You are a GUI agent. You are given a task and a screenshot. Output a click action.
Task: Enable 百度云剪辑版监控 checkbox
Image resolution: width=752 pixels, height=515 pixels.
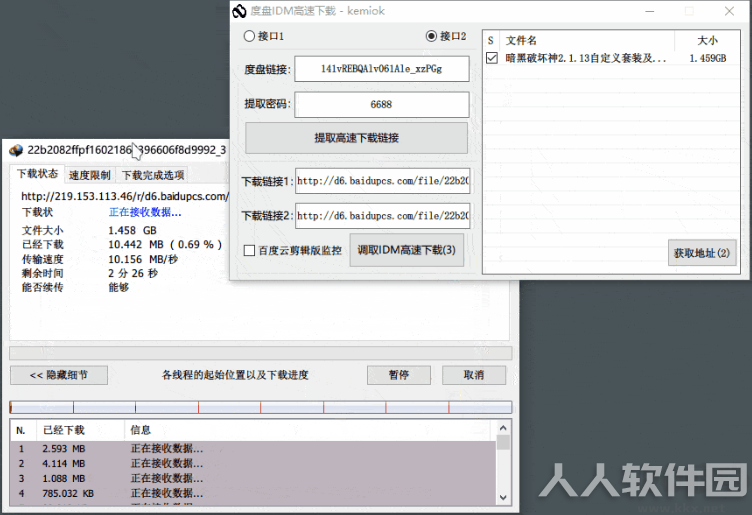coord(249,250)
